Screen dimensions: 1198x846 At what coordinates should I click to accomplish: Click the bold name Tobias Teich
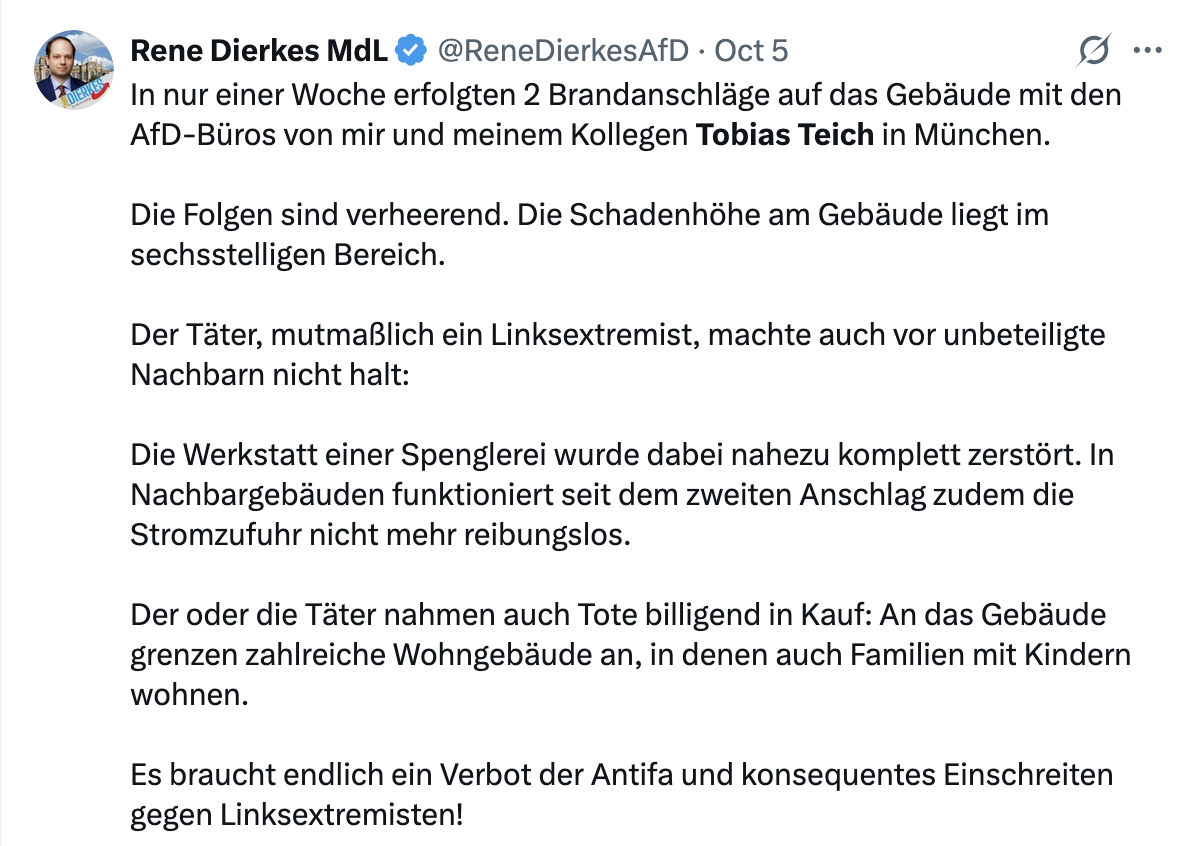click(785, 134)
